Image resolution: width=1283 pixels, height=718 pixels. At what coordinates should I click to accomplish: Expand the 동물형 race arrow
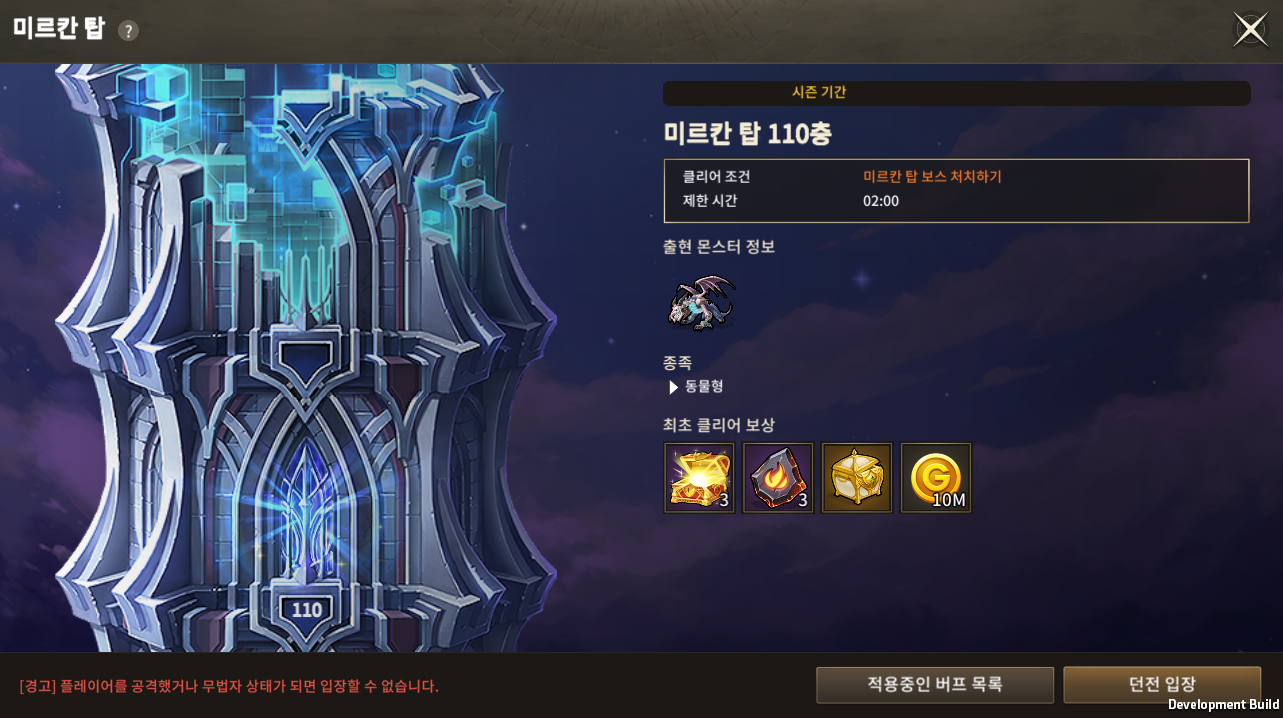point(674,387)
